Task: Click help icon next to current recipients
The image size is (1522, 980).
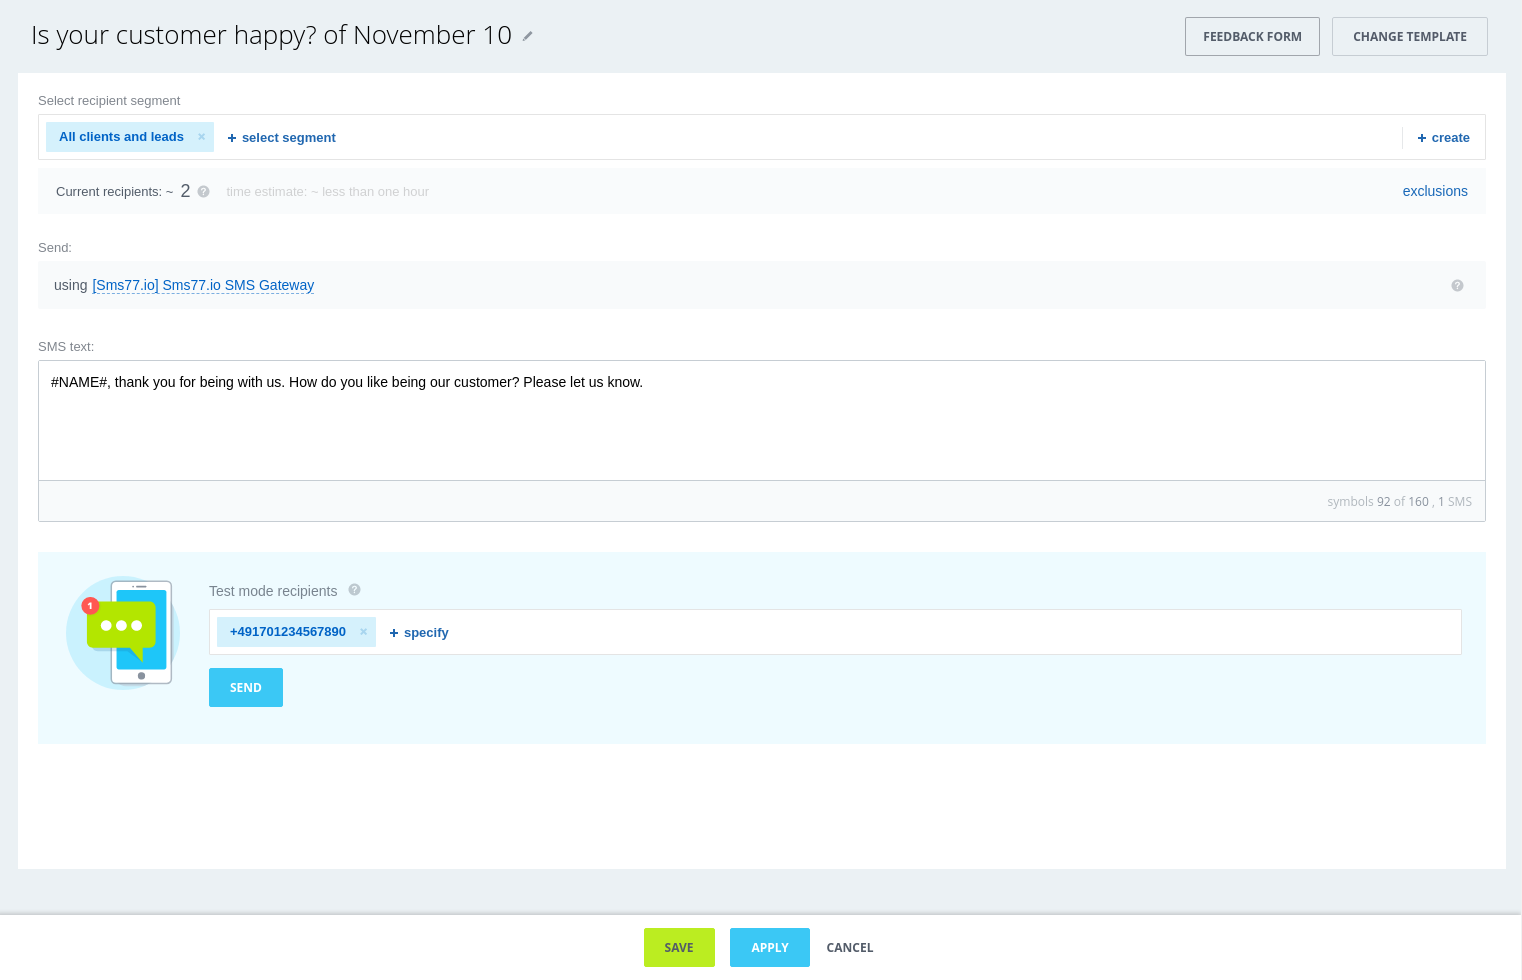Action: tap(204, 192)
